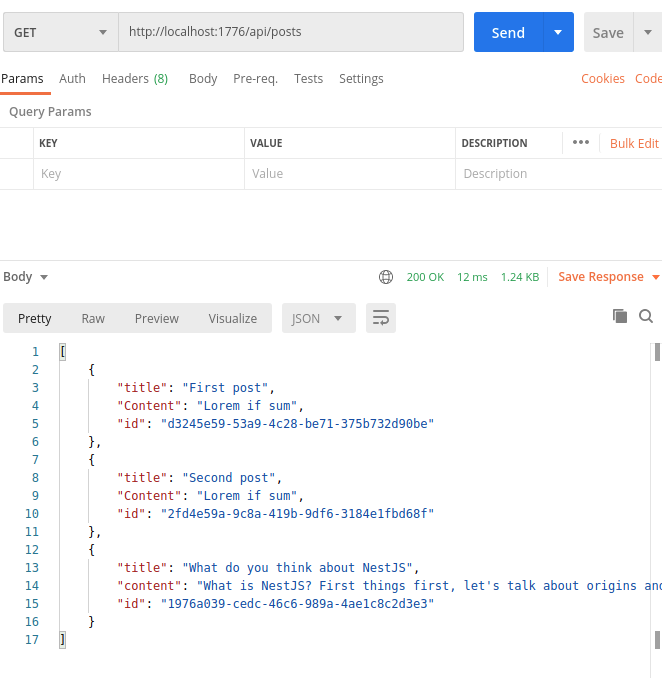Screen dimensions: 662x678
Task: Select the Pretty response view
Action: tap(35, 318)
